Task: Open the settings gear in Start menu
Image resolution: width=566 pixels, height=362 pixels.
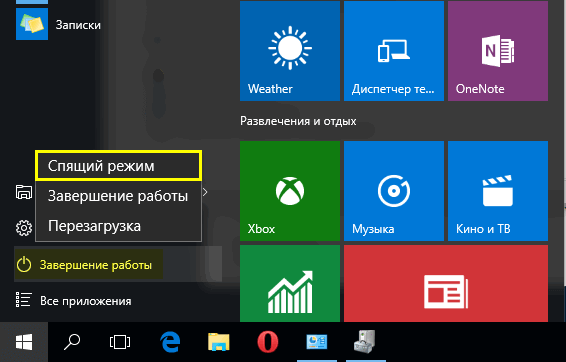Action: point(24,228)
